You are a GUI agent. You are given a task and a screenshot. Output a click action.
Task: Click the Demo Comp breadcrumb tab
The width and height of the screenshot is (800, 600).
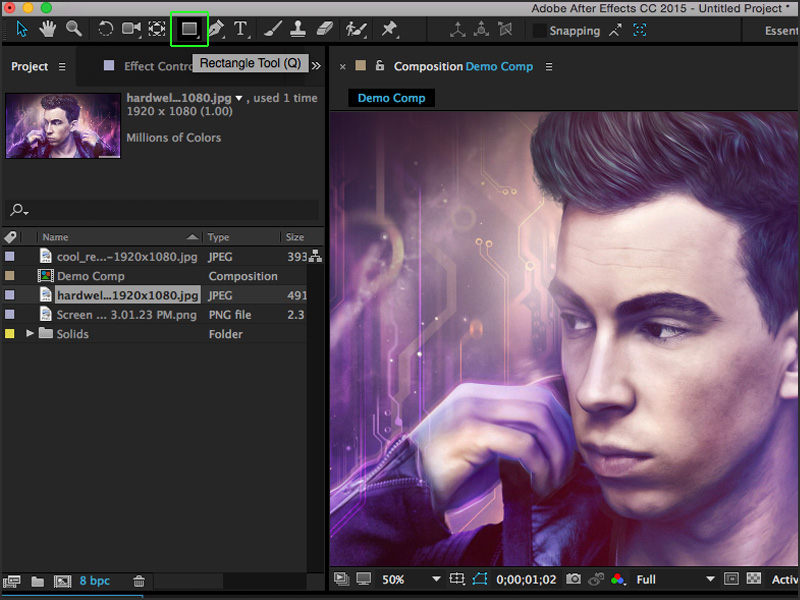(391, 98)
